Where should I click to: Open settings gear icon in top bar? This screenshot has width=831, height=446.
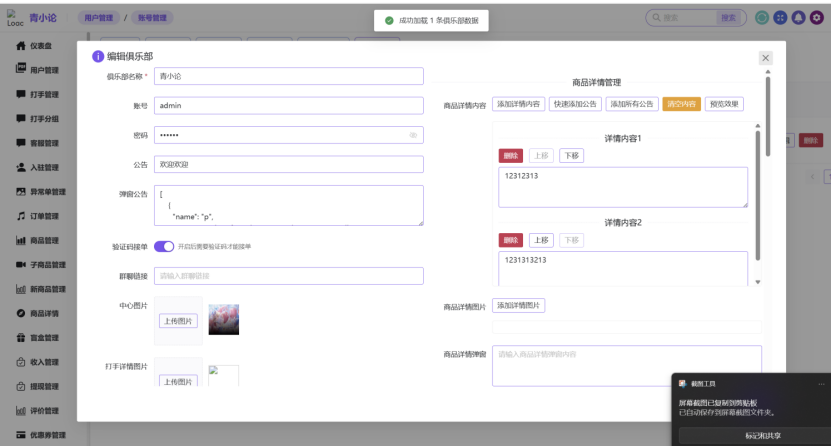click(817, 17)
